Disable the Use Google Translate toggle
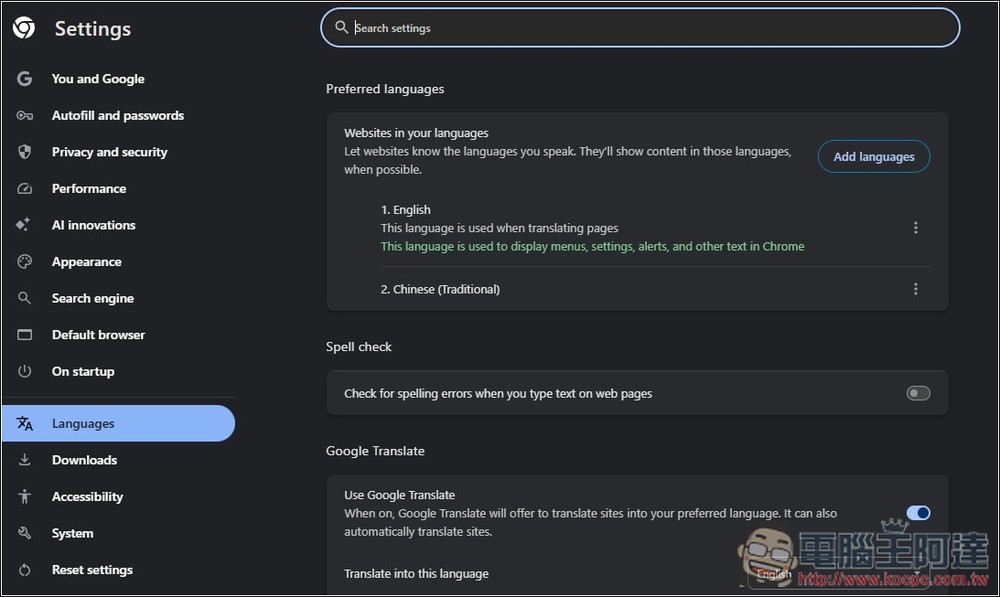The image size is (1000, 597). click(x=917, y=513)
